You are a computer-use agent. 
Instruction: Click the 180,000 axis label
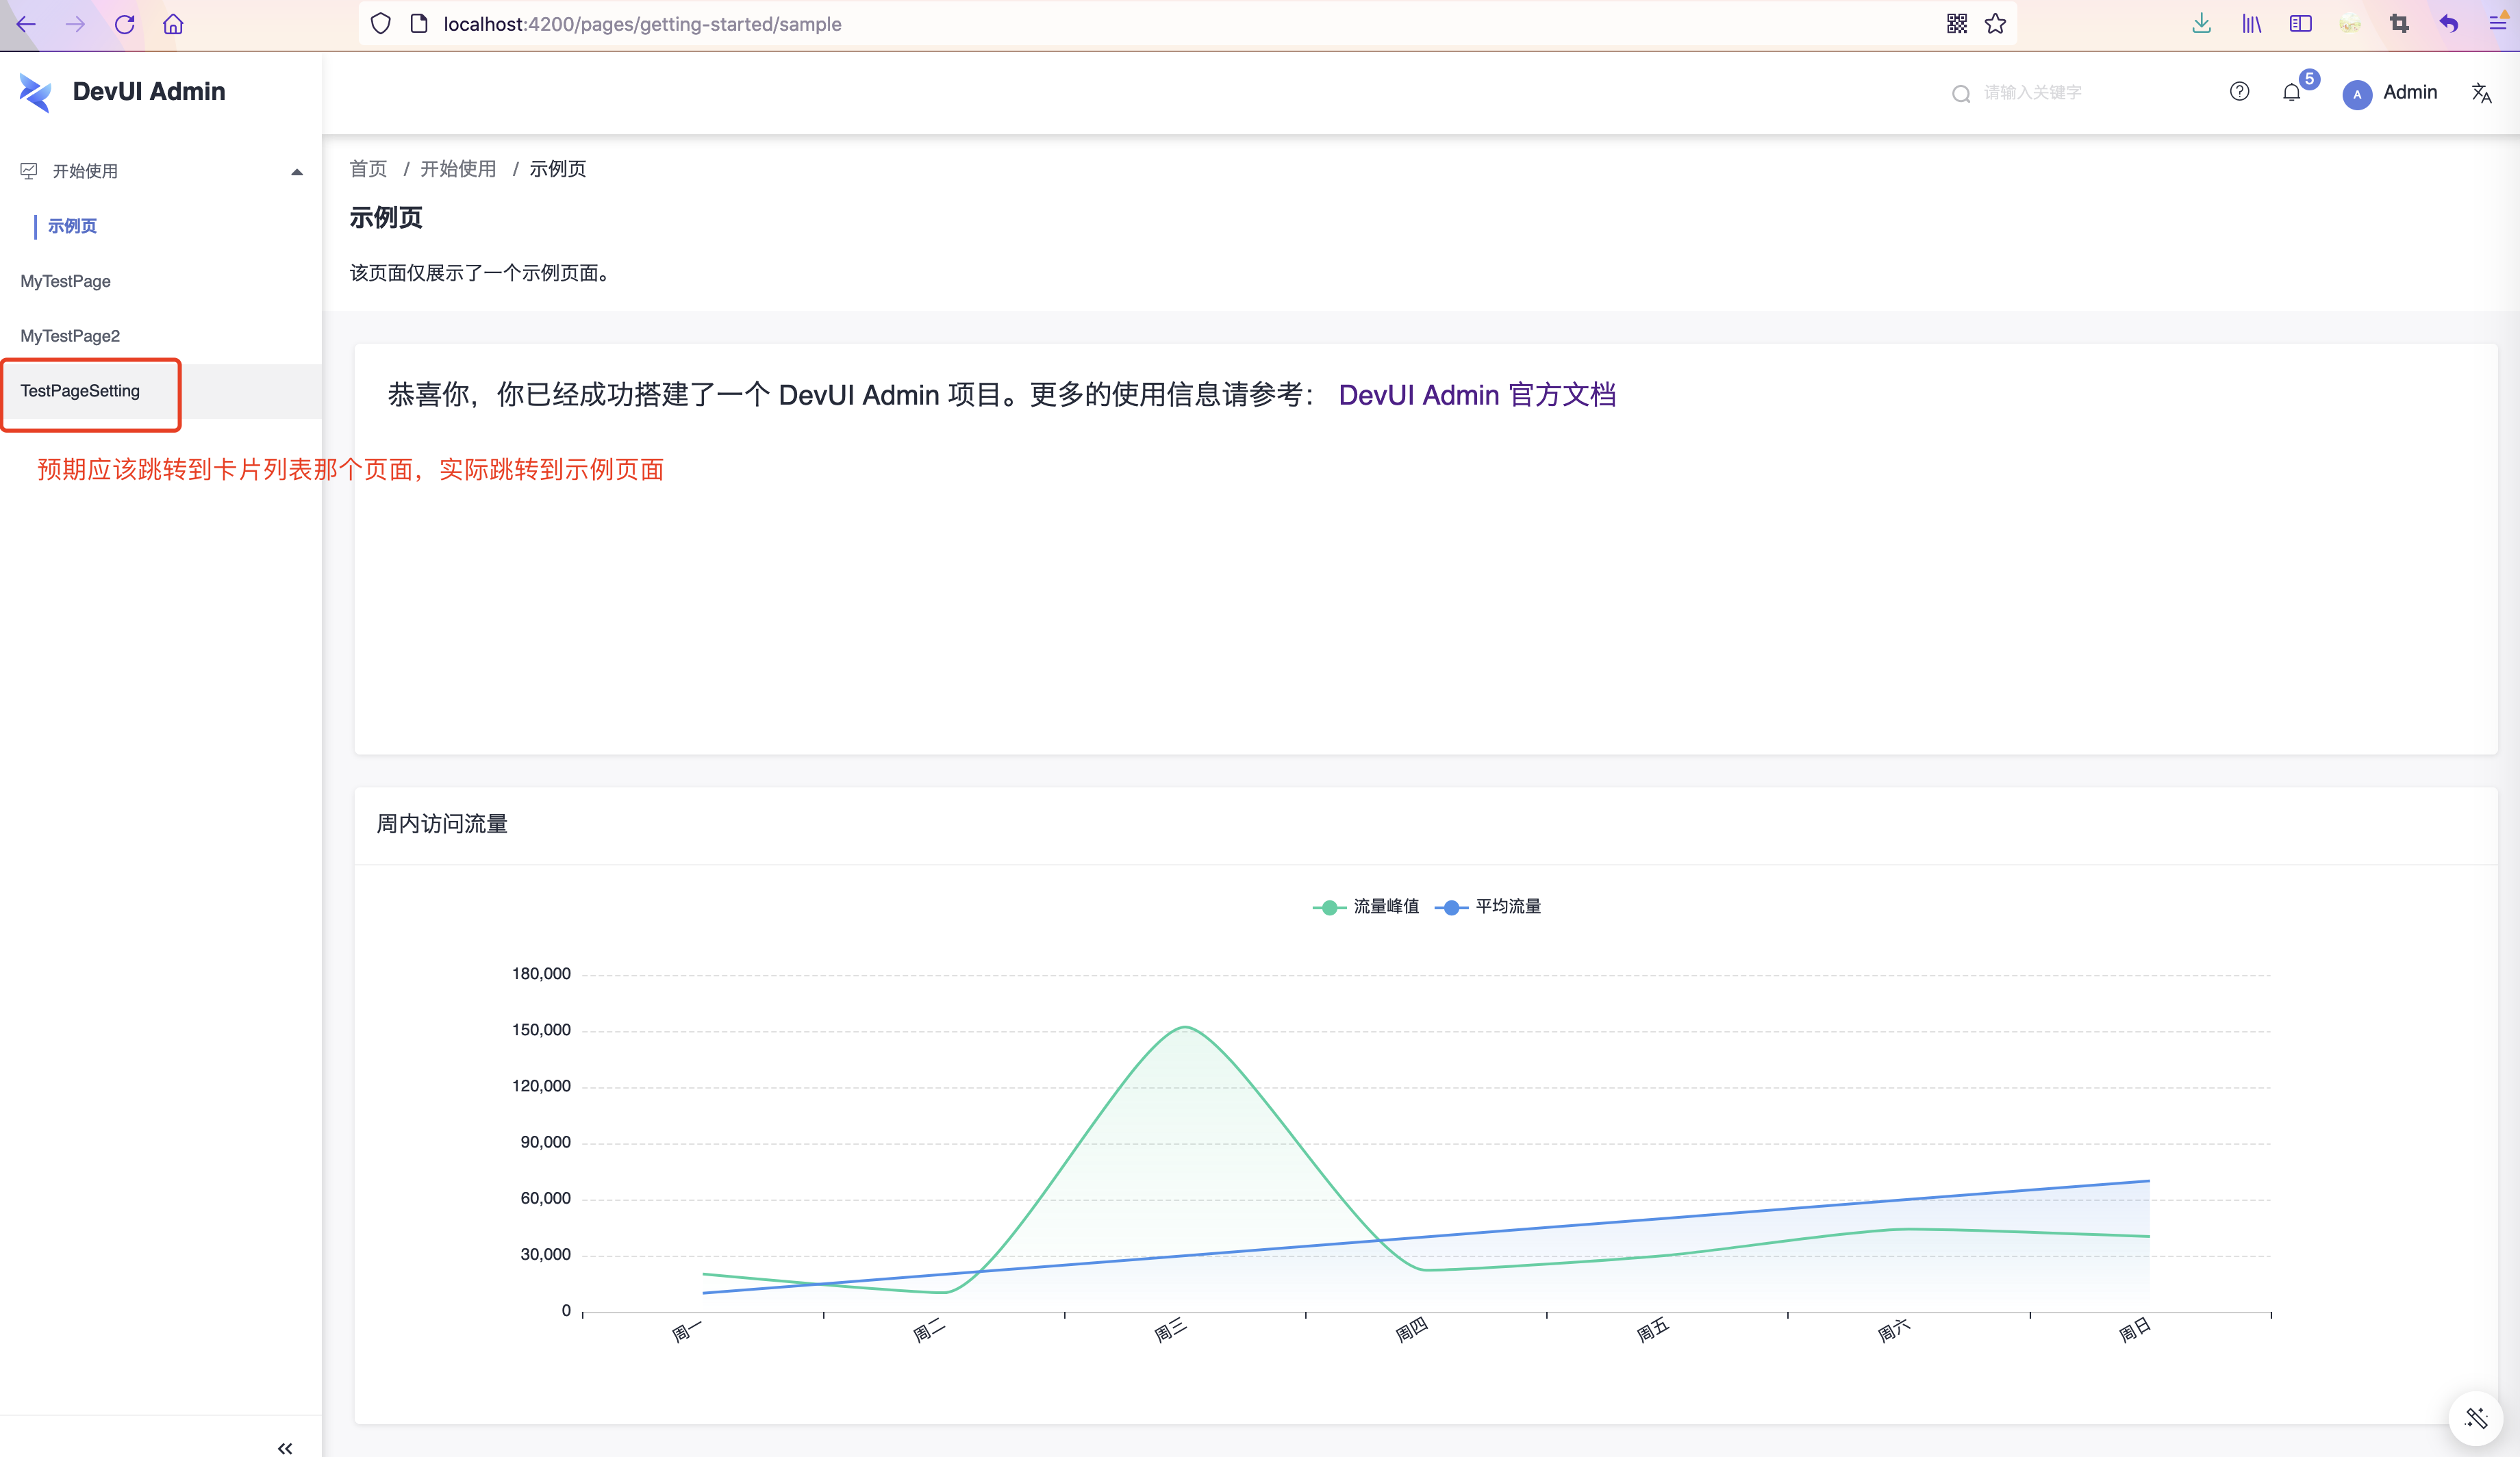point(541,974)
